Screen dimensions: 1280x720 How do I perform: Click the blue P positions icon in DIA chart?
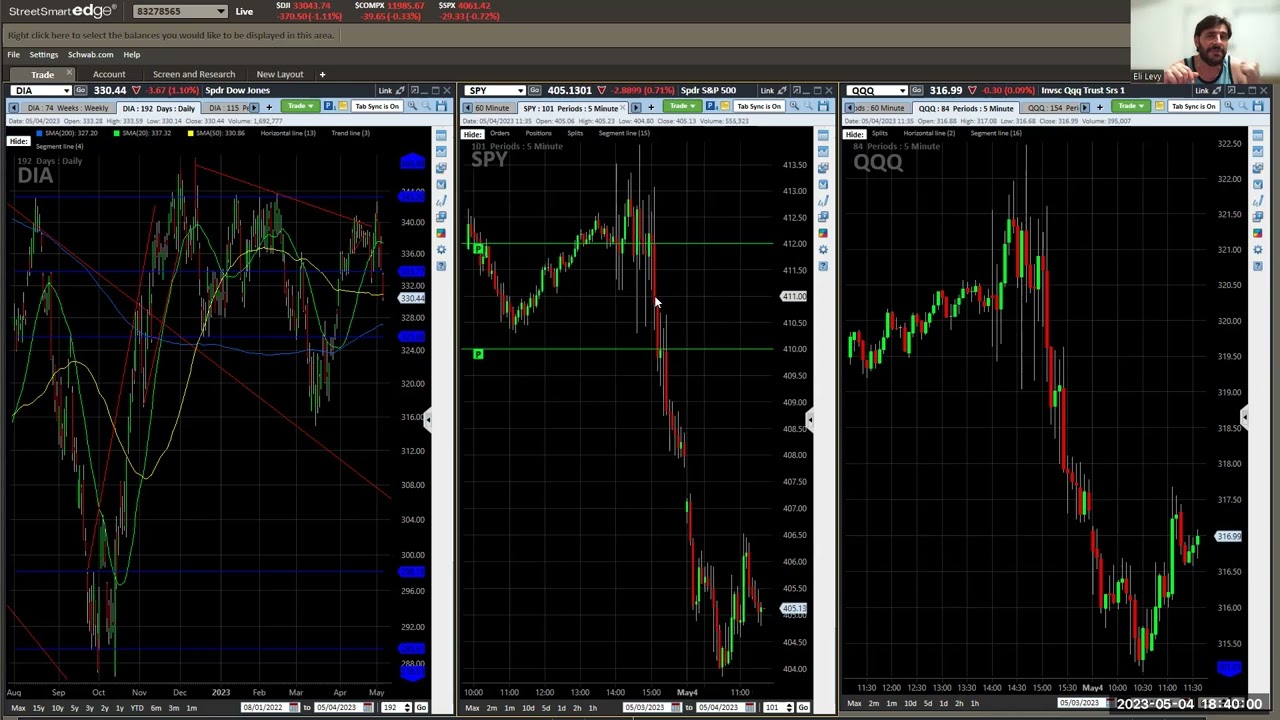pyautogui.click(x=329, y=106)
